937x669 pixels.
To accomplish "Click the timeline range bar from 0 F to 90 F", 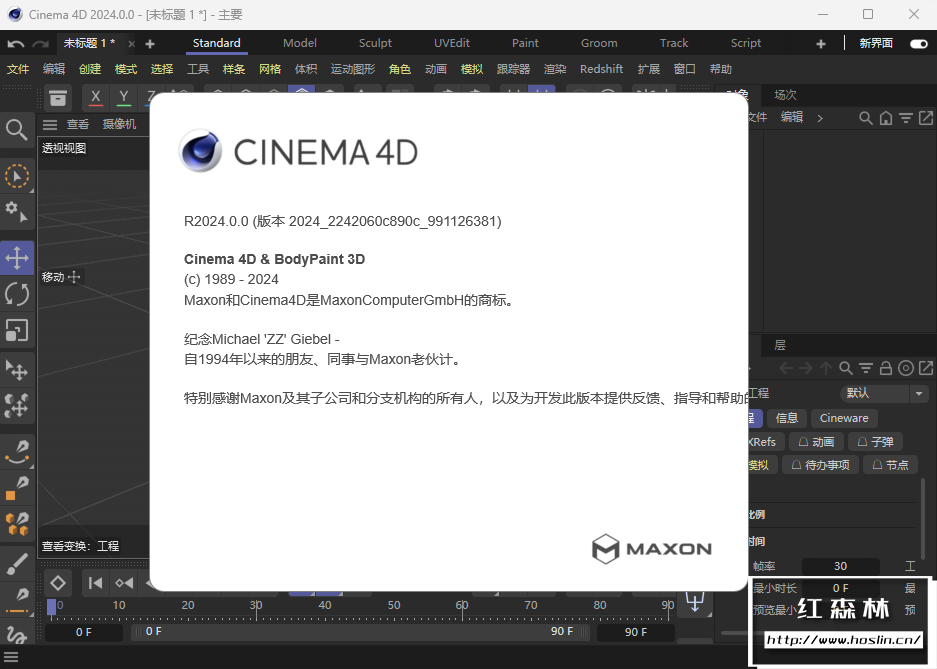I will coord(359,631).
